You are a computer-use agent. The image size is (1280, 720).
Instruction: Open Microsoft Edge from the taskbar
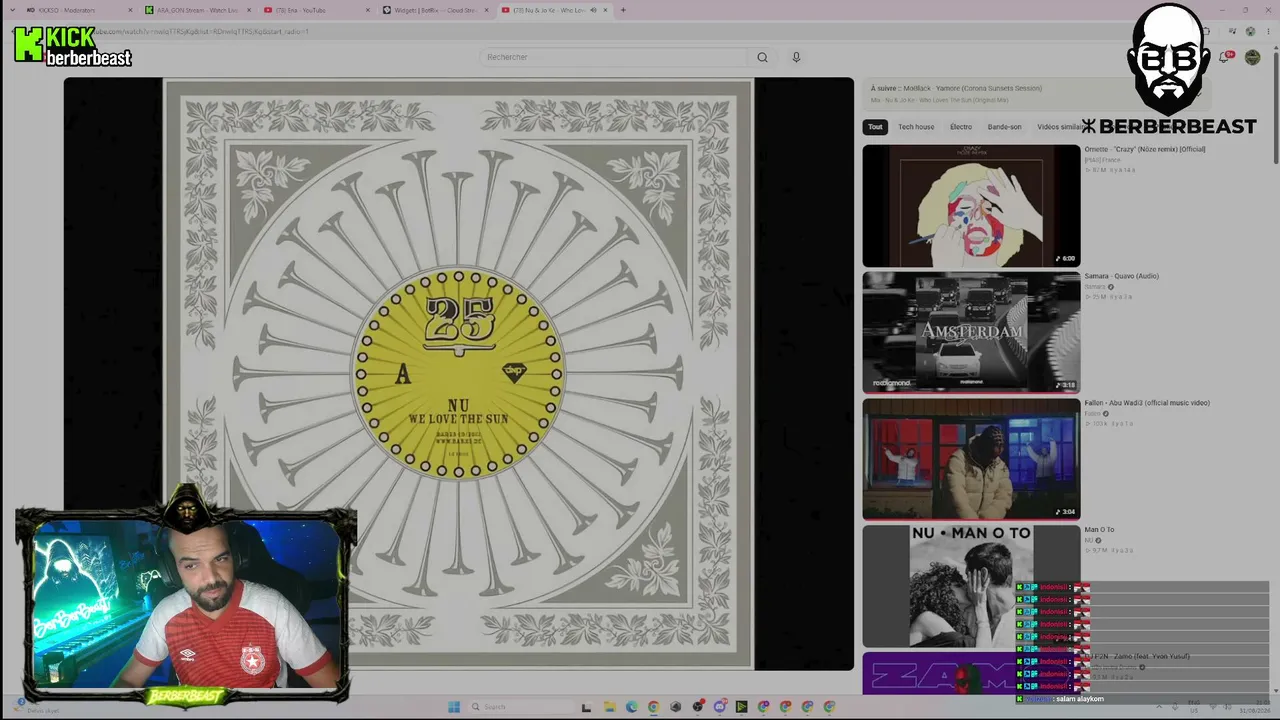coord(631,707)
